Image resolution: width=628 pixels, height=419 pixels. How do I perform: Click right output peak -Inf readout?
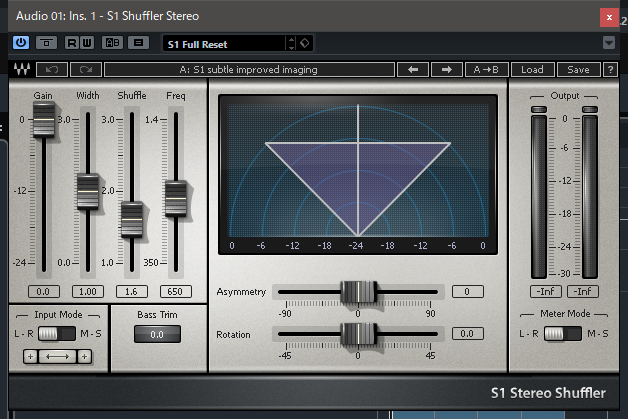(583, 291)
